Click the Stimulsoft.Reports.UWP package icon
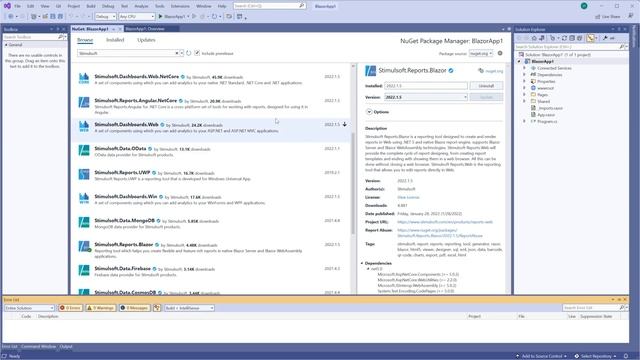640x360 pixels. pyautogui.click(x=84, y=174)
